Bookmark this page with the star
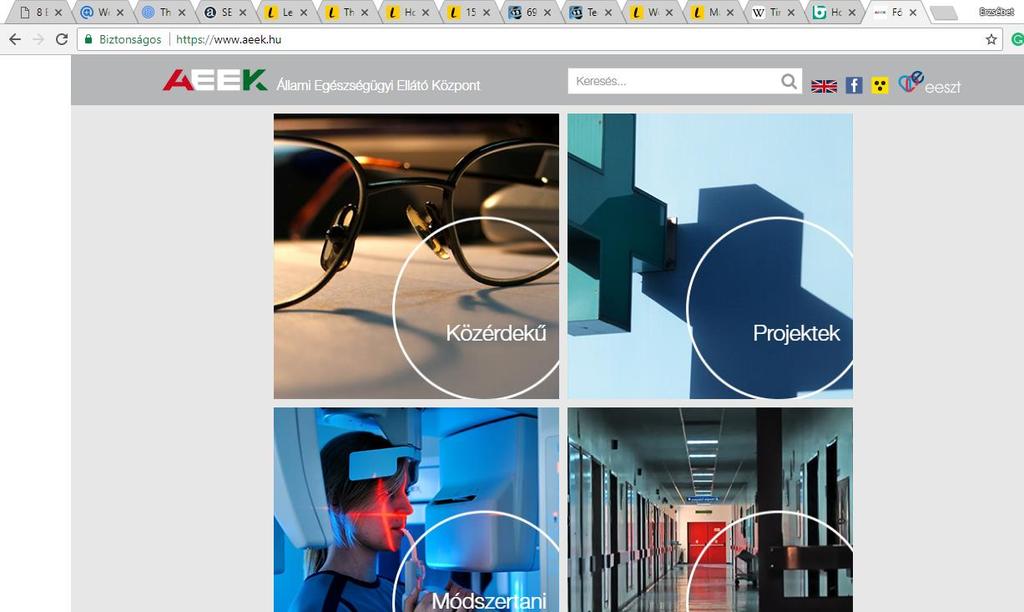Image resolution: width=1024 pixels, height=612 pixels. 991,39
